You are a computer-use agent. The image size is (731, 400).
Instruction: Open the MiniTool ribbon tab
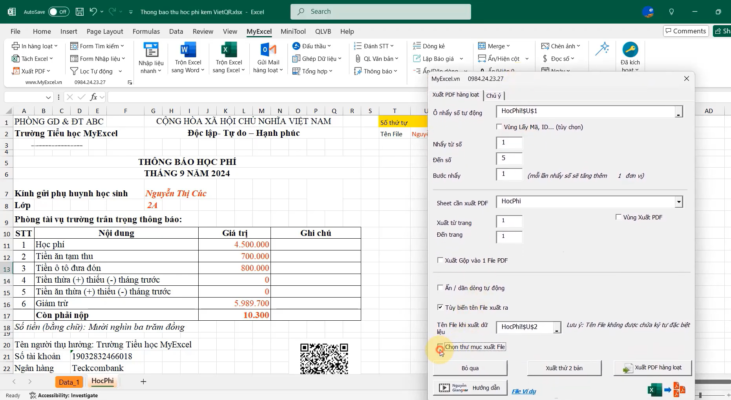tap(293, 31)
